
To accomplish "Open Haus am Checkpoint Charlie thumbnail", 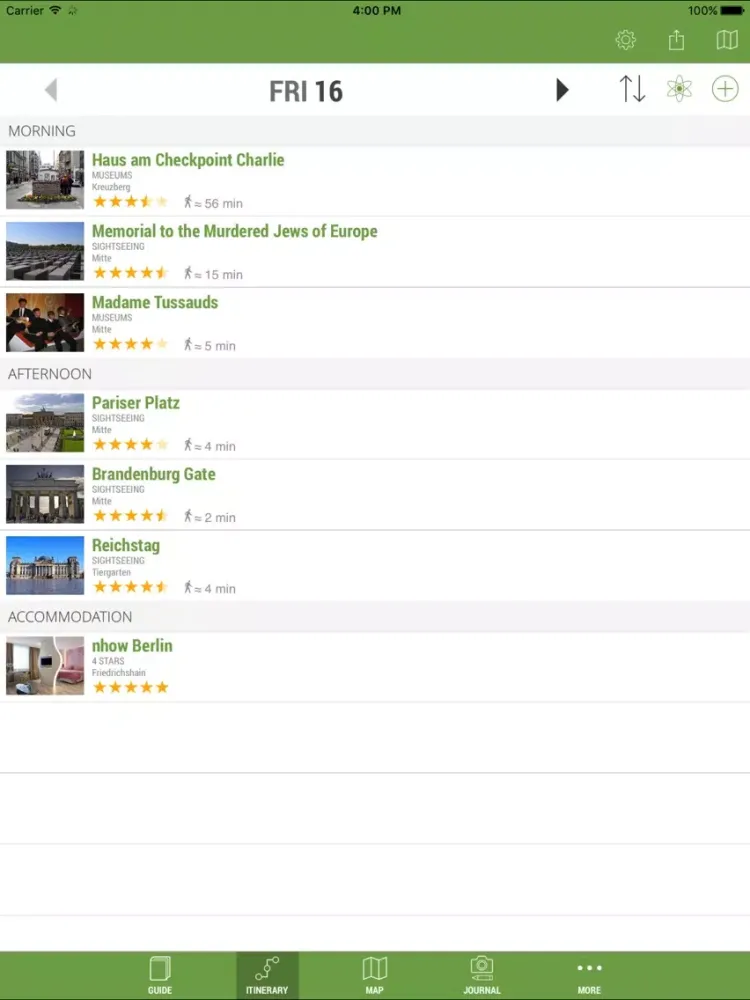I will pyautogui.click(x=45, y=180).
